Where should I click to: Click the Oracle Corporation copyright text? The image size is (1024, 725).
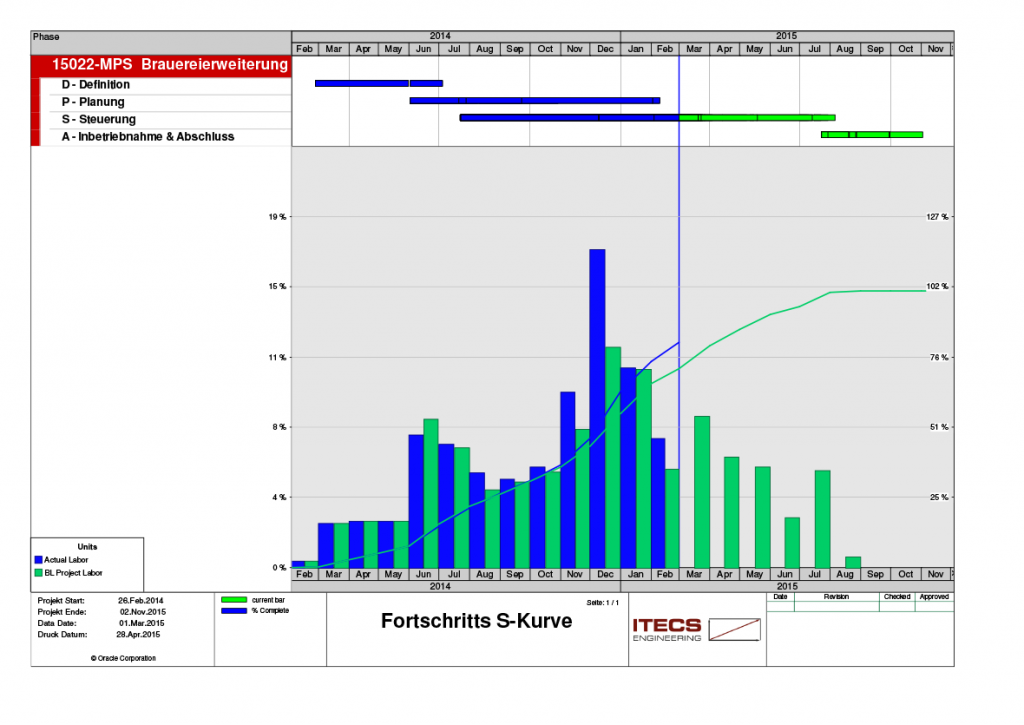122,658
